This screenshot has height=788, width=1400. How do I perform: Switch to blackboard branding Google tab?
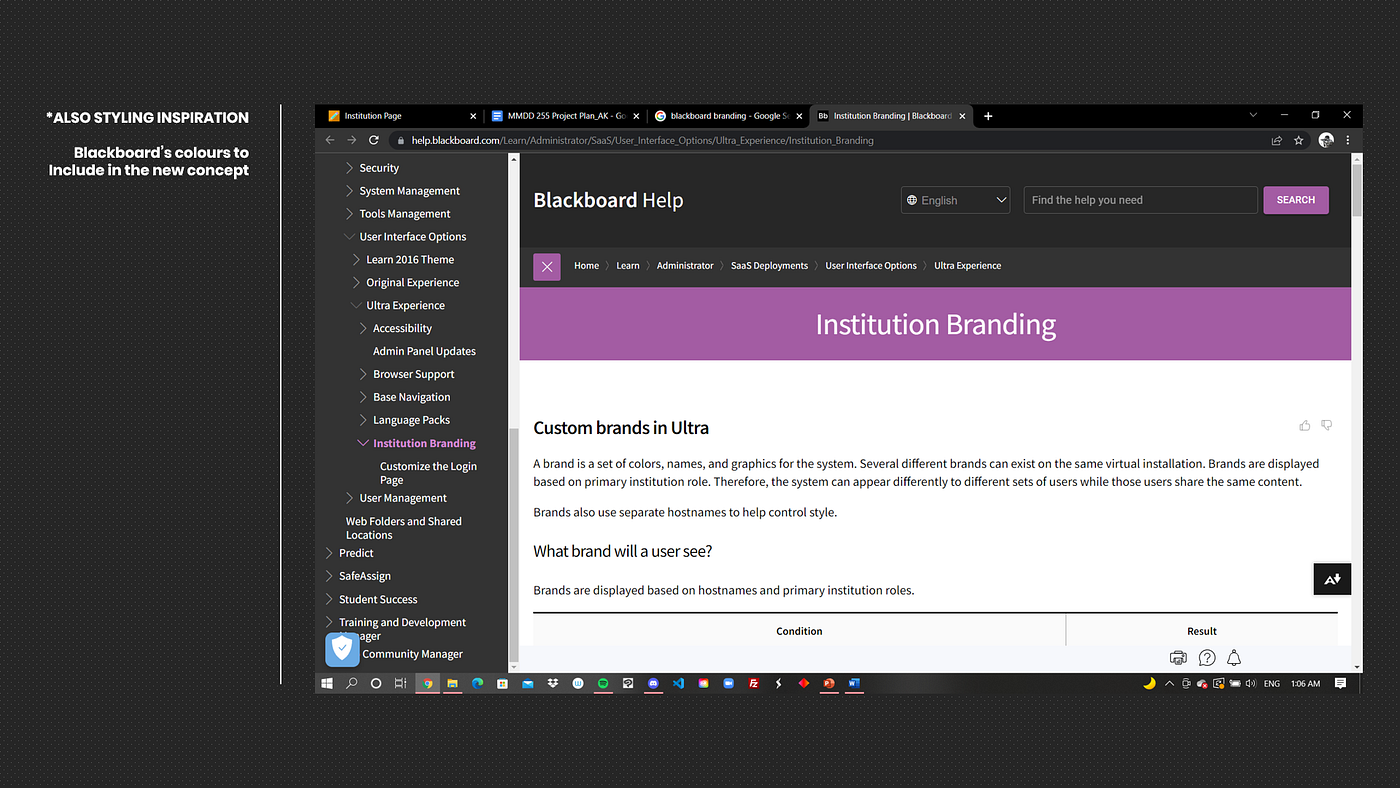point(728,116)
